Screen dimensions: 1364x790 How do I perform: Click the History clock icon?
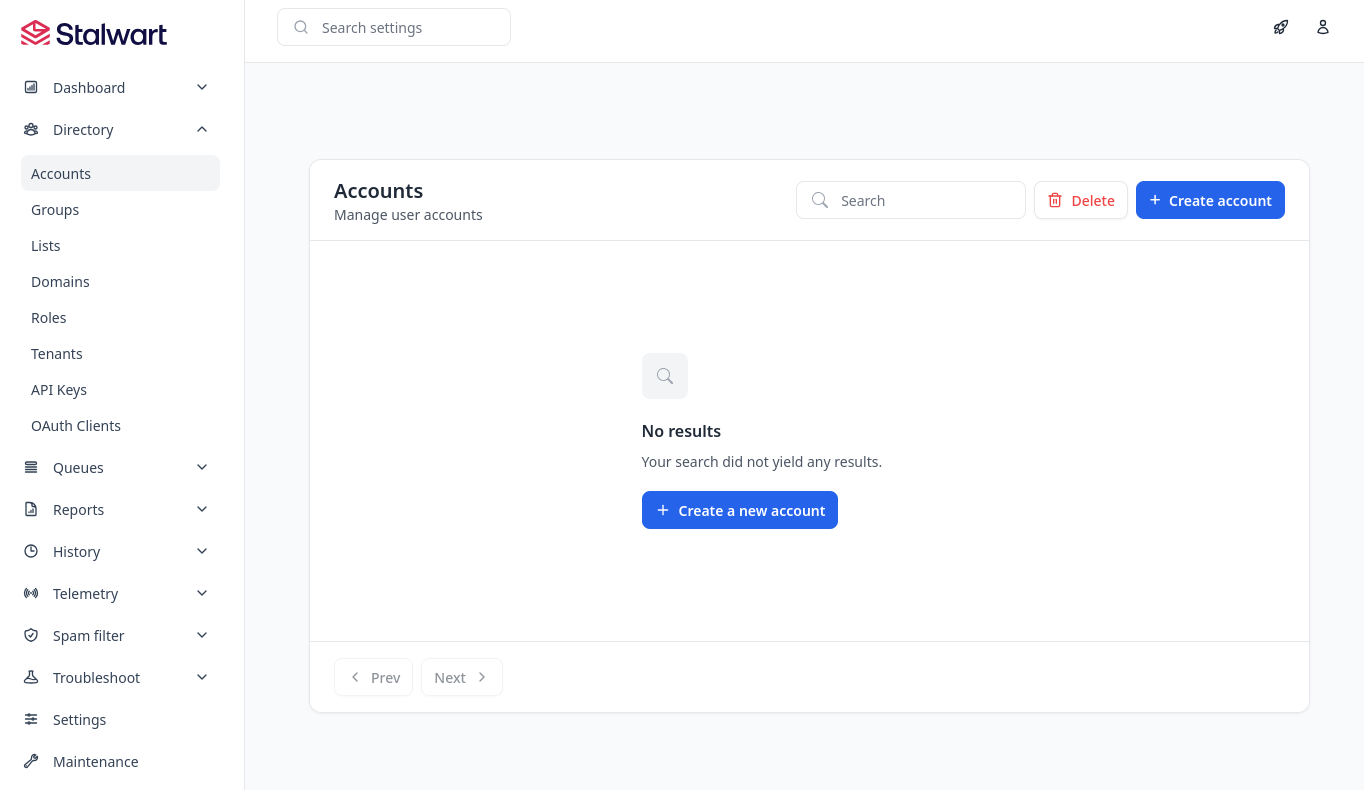[x=31, y=551]
